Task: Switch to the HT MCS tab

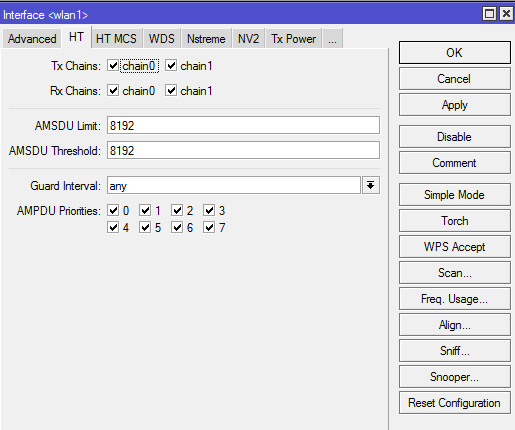Action: (x=116, y=39)
